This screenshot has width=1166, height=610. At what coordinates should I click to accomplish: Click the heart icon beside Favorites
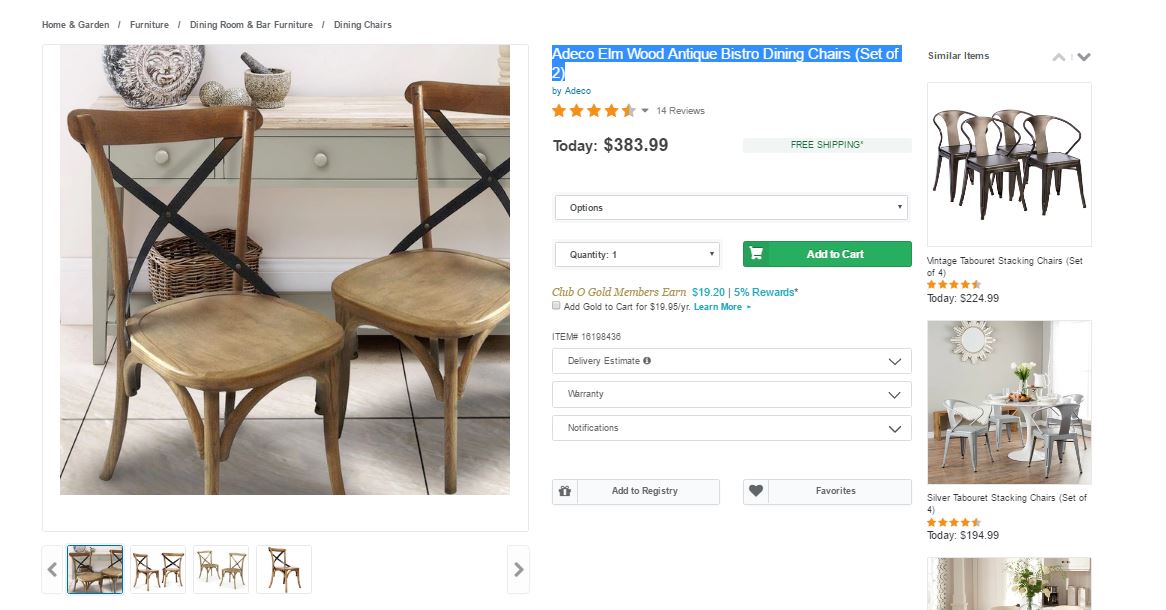(756, 491)
